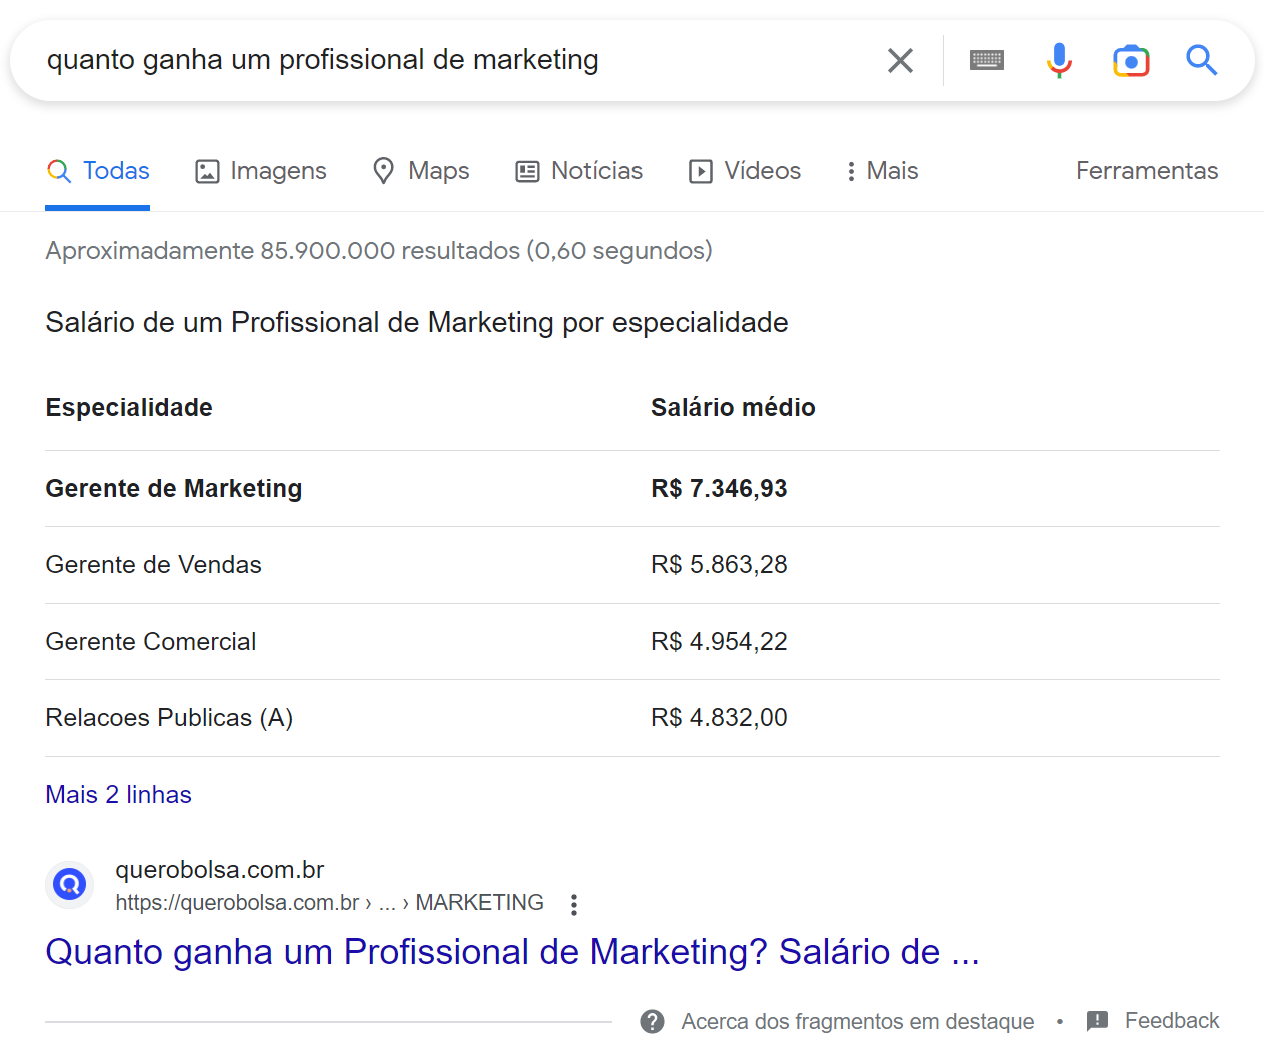
Task: Open the Maps results tab
Action: [420, 171]
